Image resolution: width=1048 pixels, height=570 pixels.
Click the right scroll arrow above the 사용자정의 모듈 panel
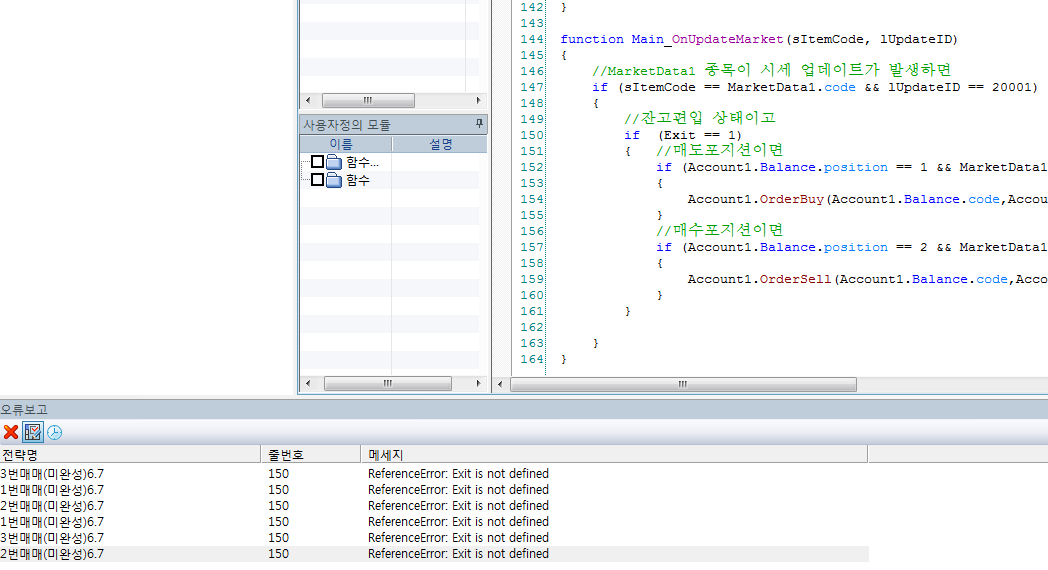click(x=478, y=100)
